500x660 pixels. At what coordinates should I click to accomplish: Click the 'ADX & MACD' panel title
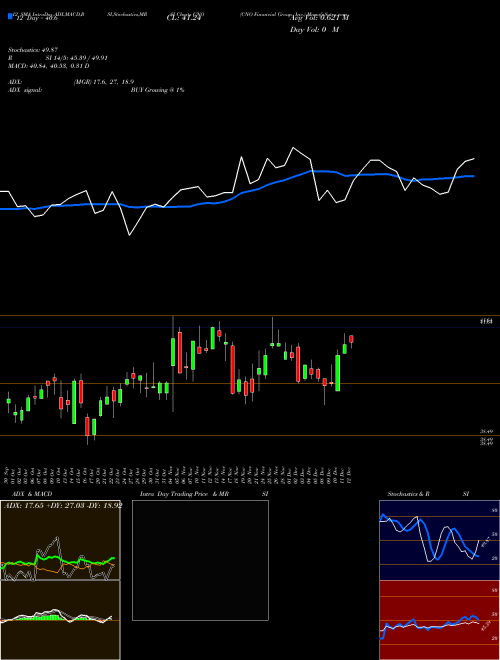[x=32, y=494]
